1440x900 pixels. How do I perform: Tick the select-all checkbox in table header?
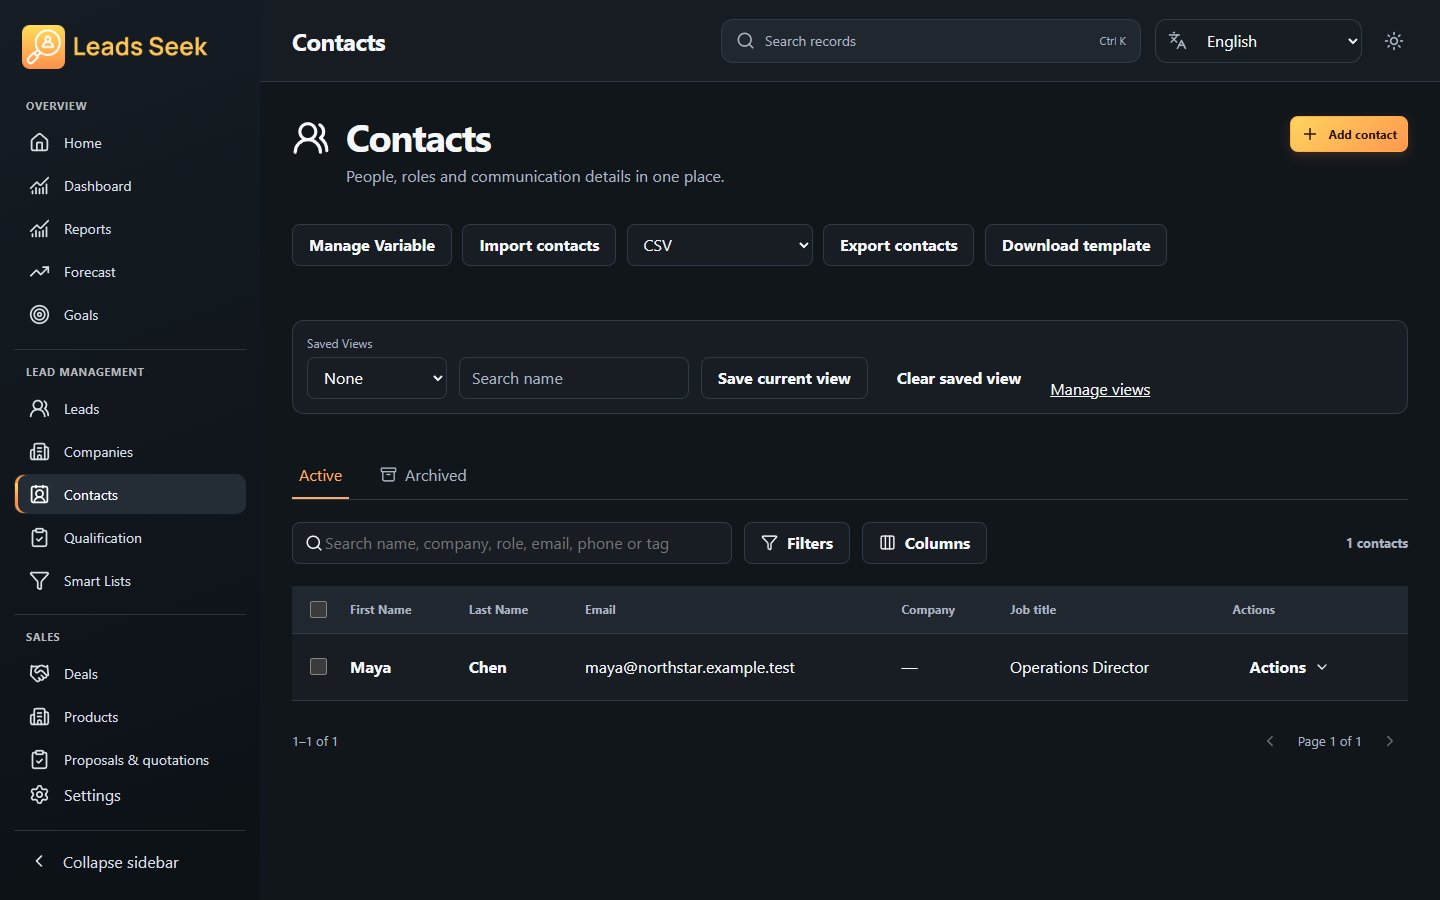coord(319,610)
